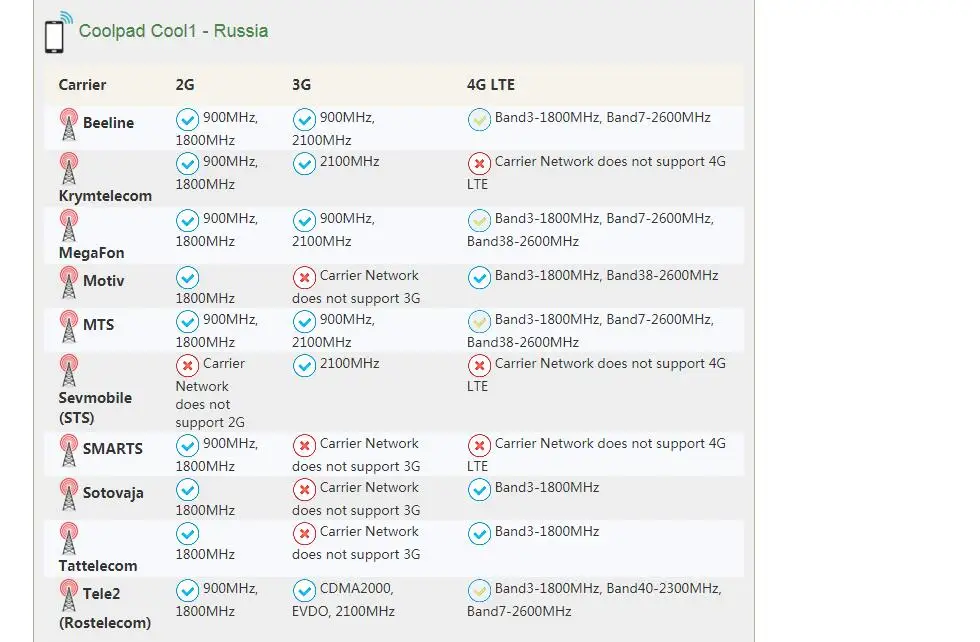Select the SMARTS carrier name
Viewport: 980px width, 642px height.
point(112,449)
